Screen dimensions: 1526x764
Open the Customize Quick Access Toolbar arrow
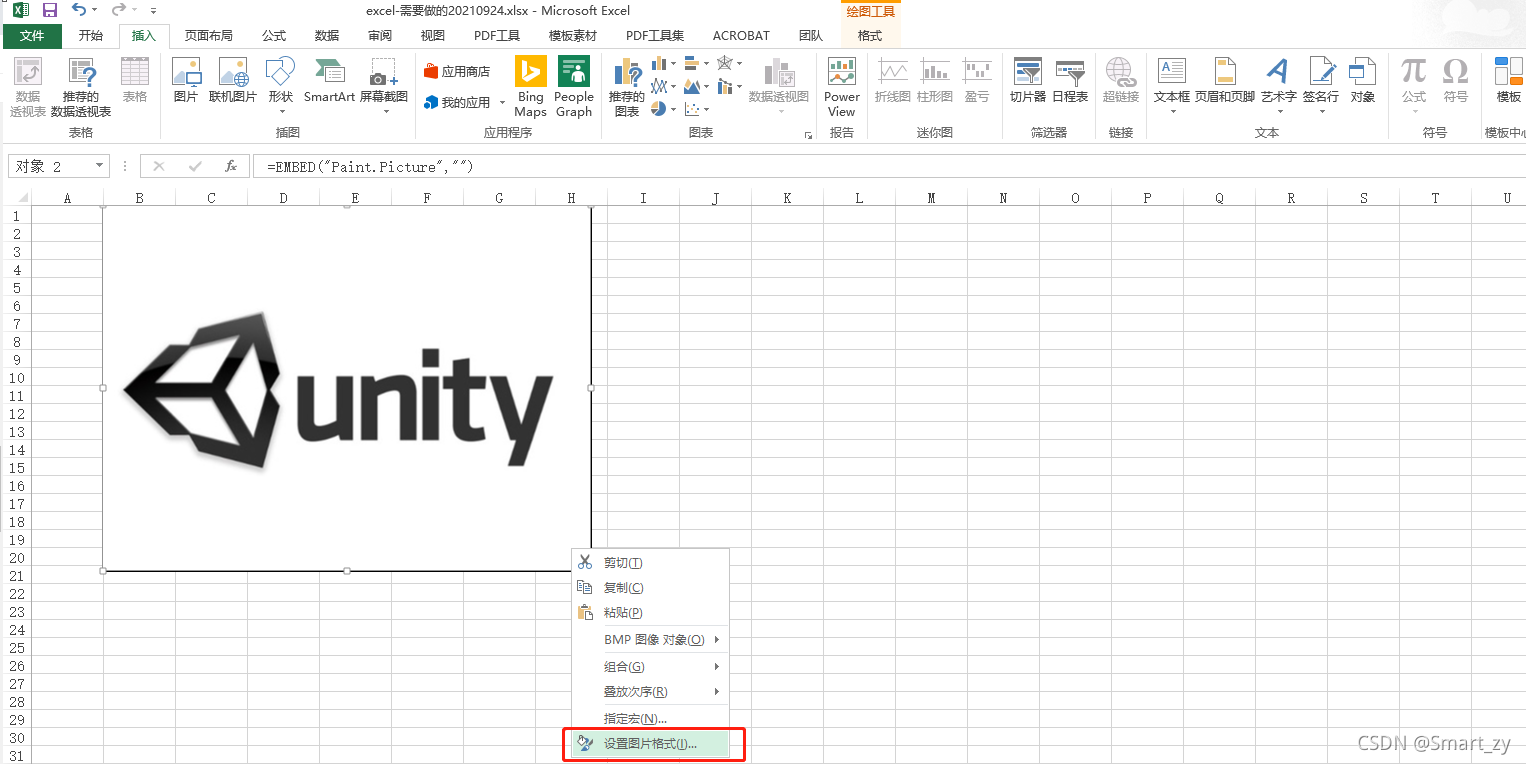tap(153, 11)
